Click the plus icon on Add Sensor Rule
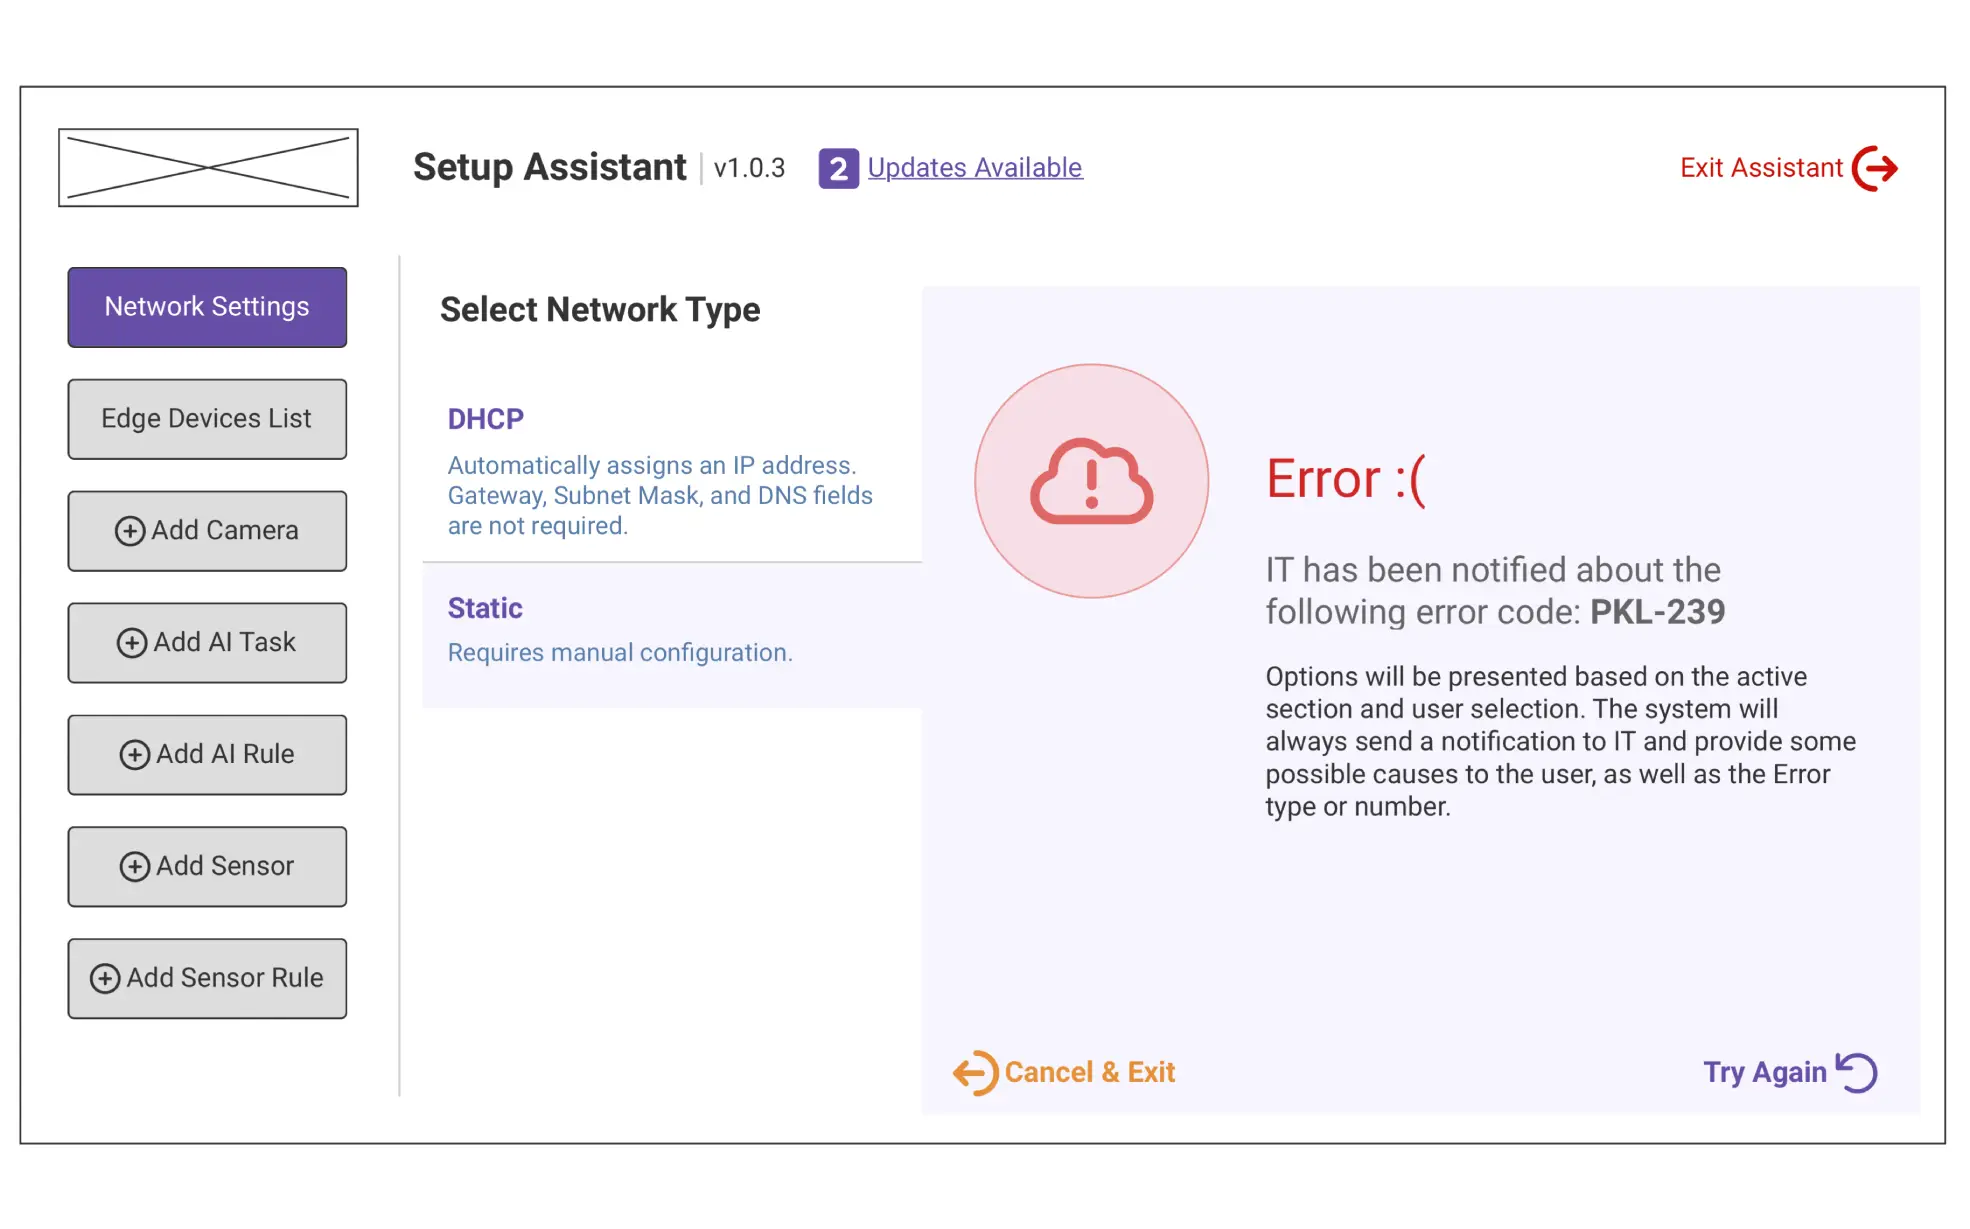1970x1229 pixels. tap(105, 979)
